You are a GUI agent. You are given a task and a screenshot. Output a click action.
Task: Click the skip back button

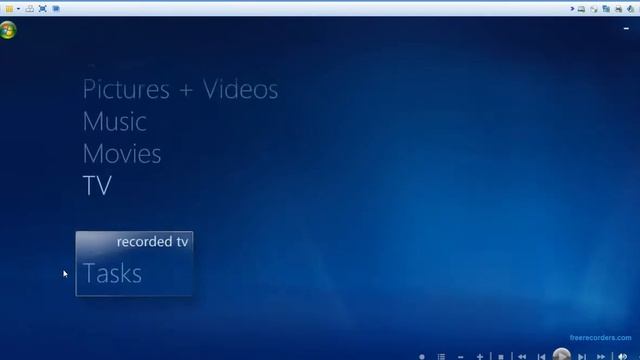point(541,357)
